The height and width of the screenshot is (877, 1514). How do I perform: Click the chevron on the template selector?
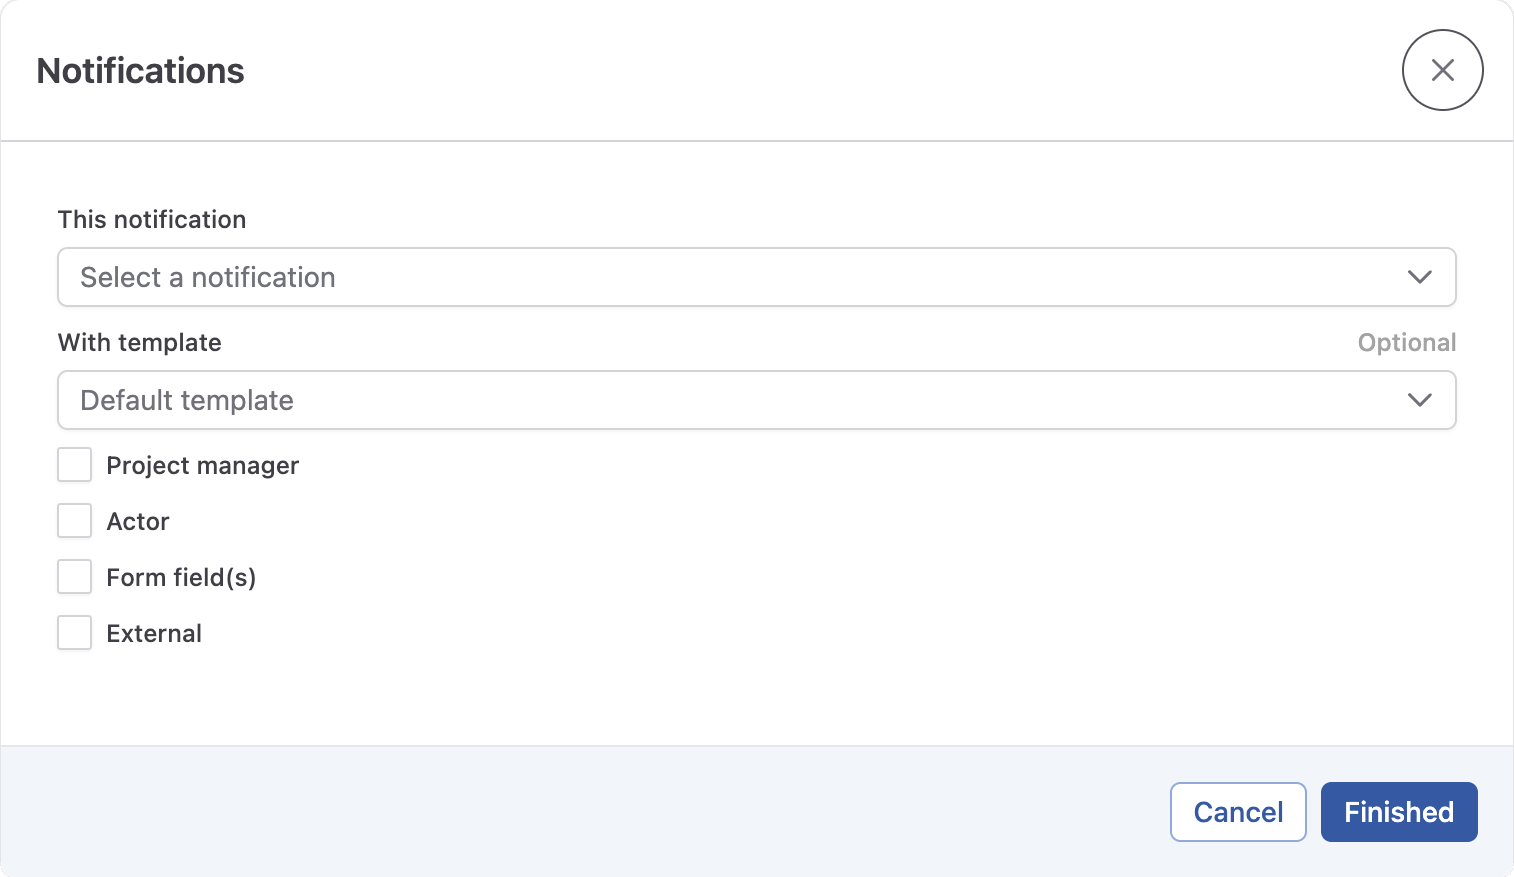click(x=1420, y=400)
